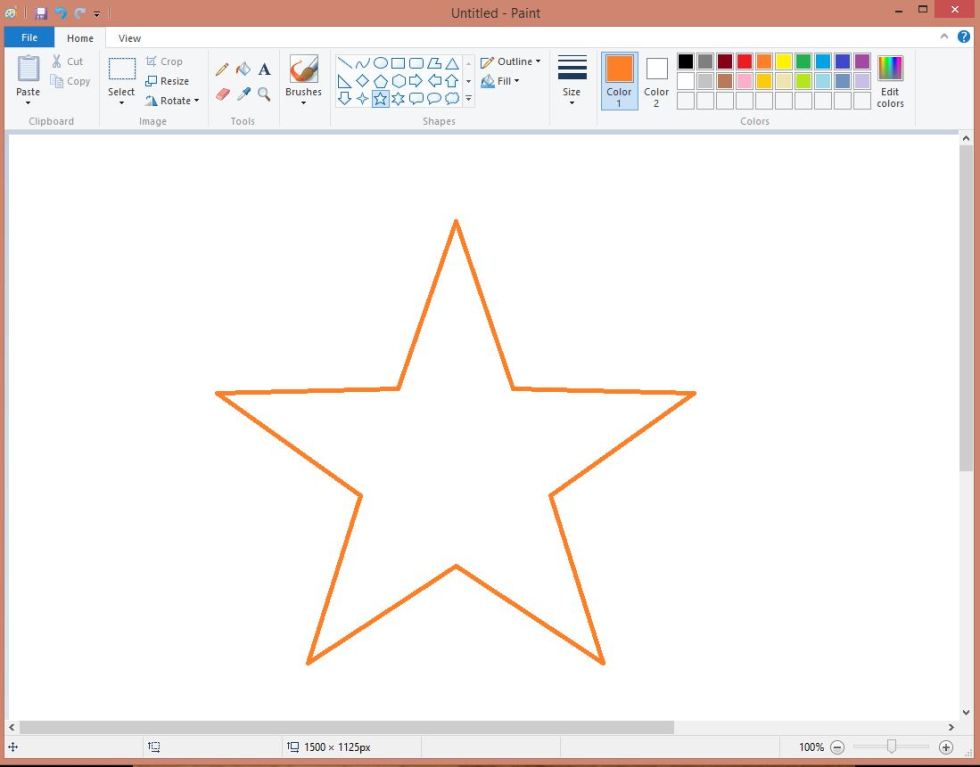Choose the Eraser tool
The height and width of the screenshot is (767, 980).
click(222, 94)
